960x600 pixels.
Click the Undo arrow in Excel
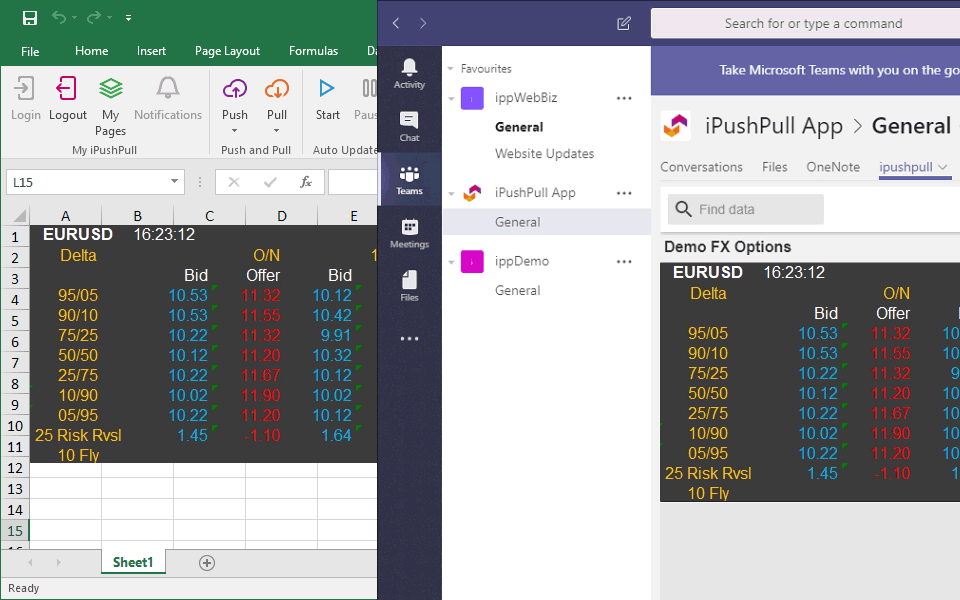coord(59,17)
